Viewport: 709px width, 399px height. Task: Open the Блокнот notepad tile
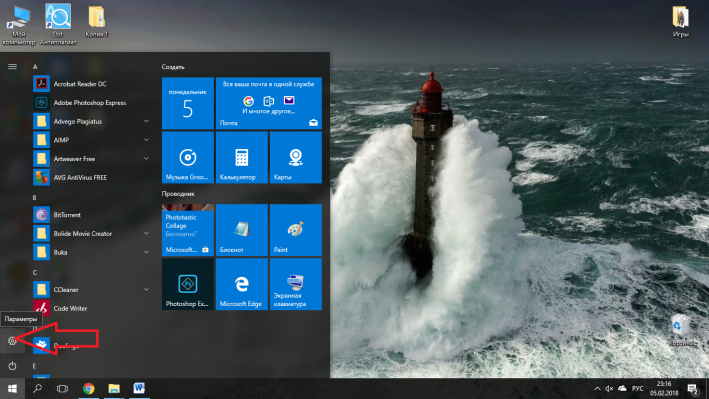242,230
